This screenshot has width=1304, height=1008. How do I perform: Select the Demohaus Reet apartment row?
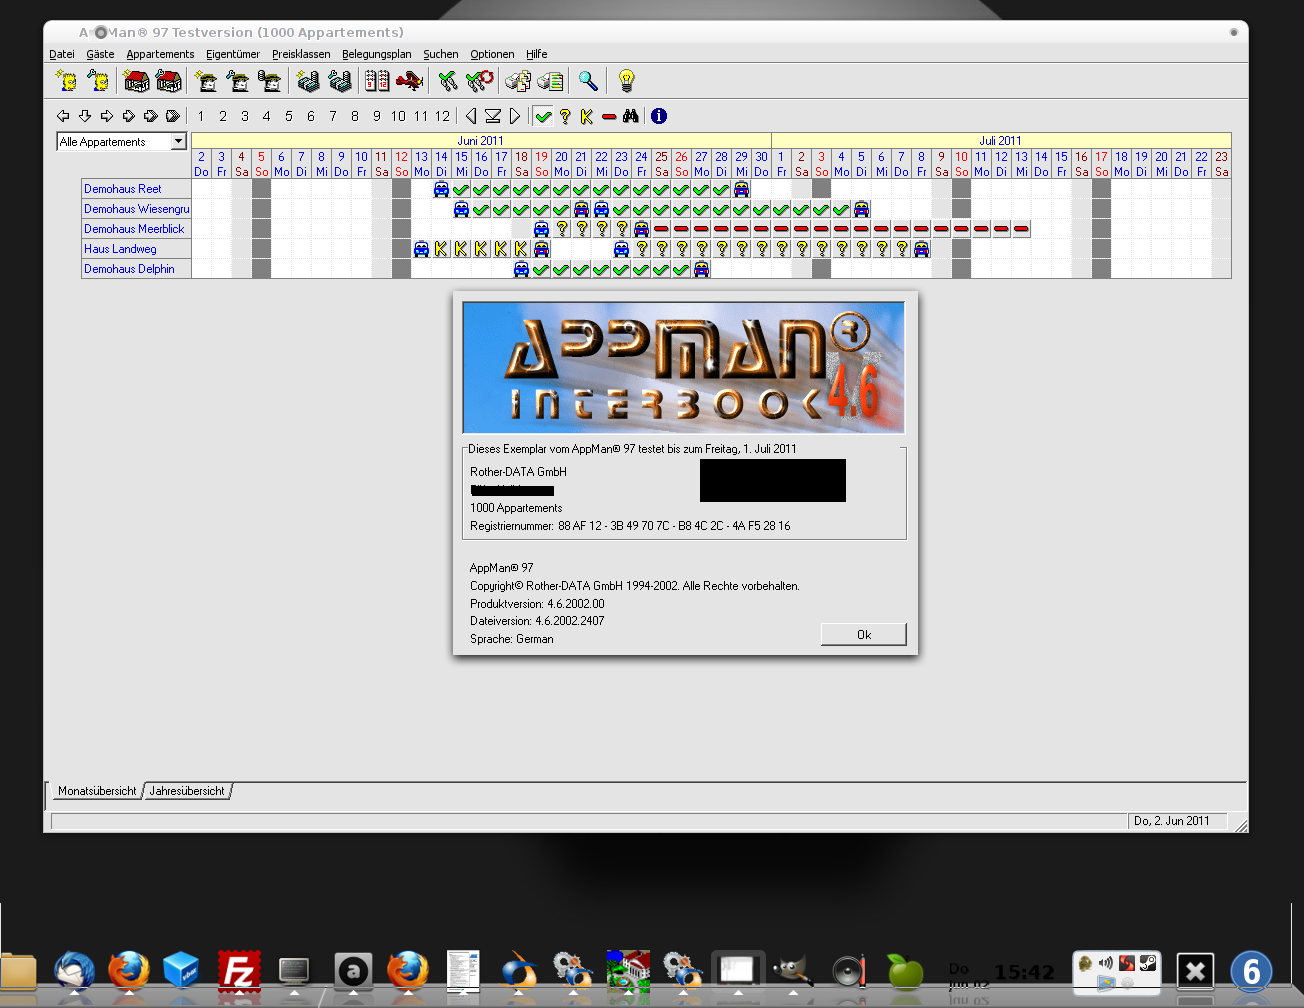point(136,189)
